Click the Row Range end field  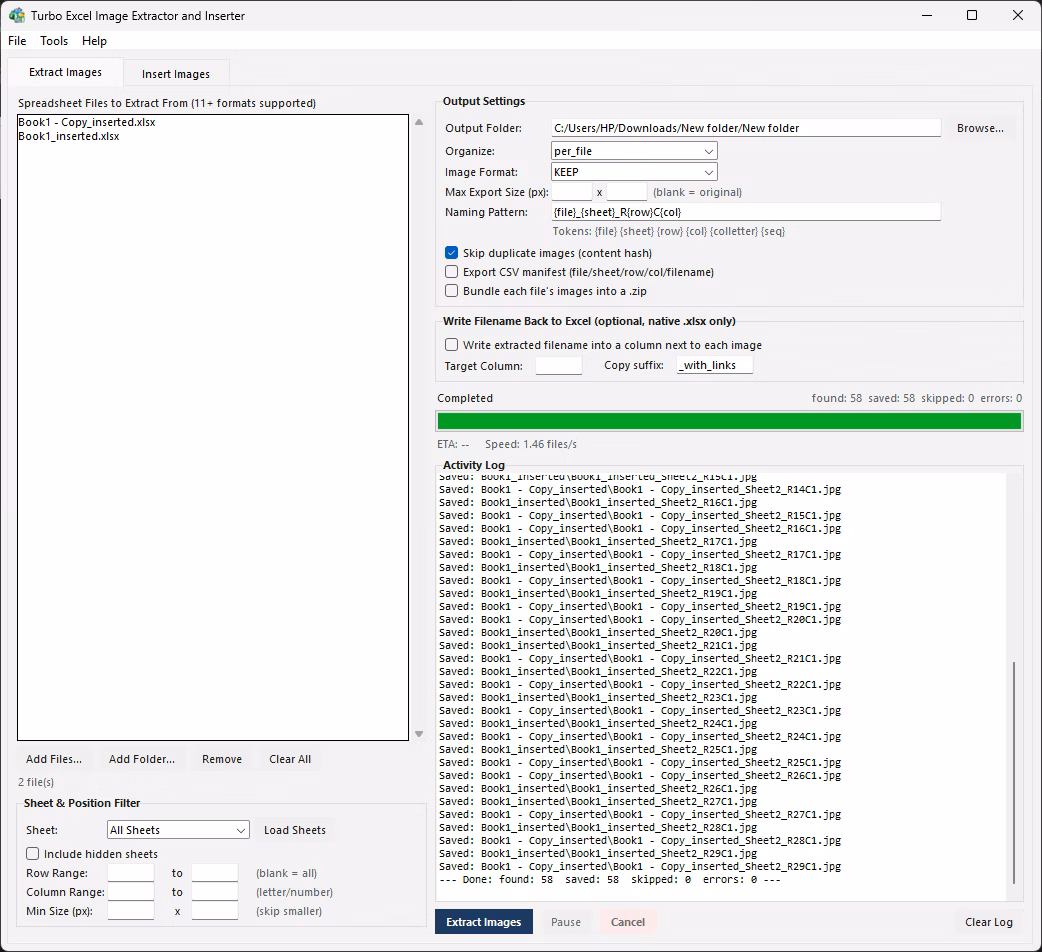coord(215,873)
